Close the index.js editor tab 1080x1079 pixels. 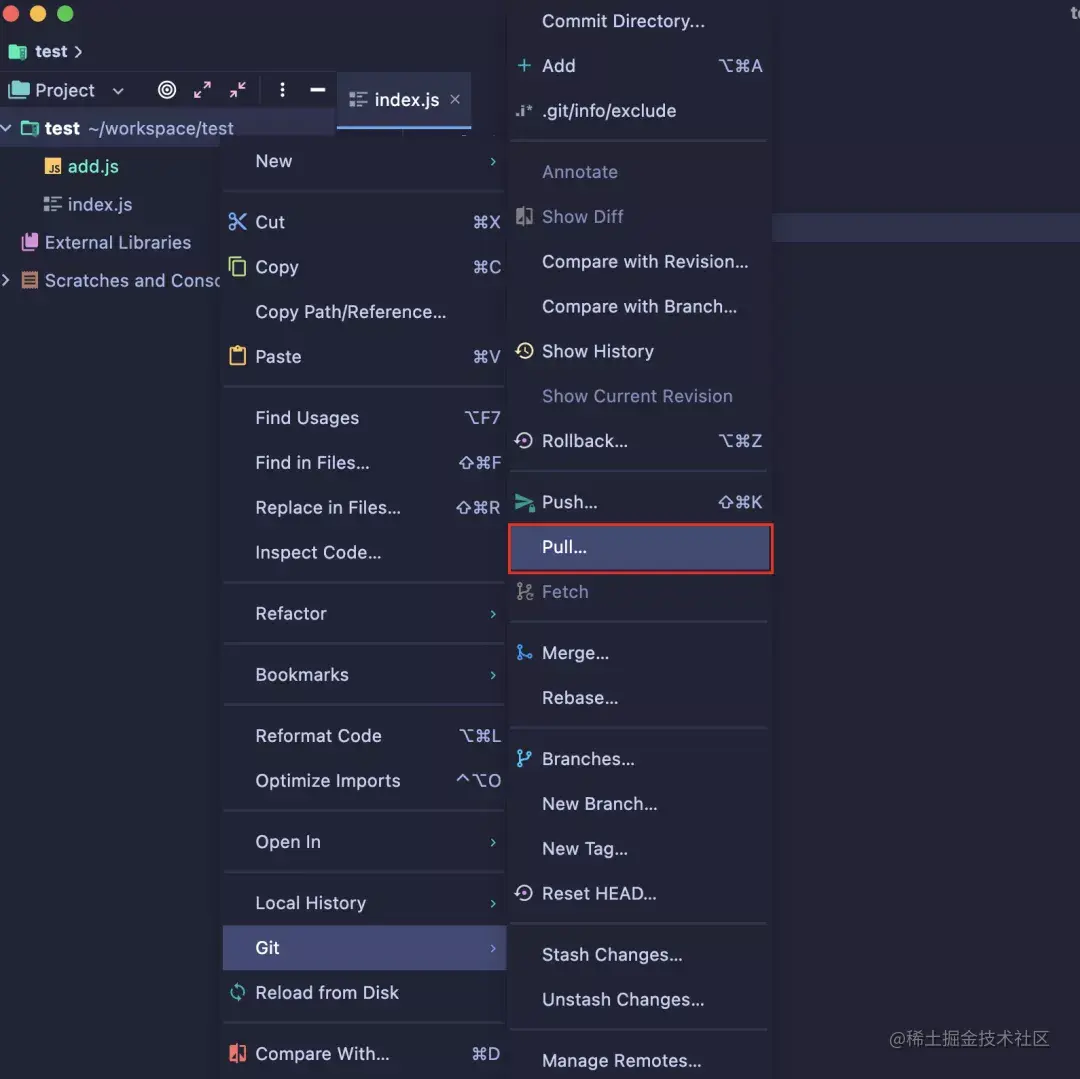point(455,99)
